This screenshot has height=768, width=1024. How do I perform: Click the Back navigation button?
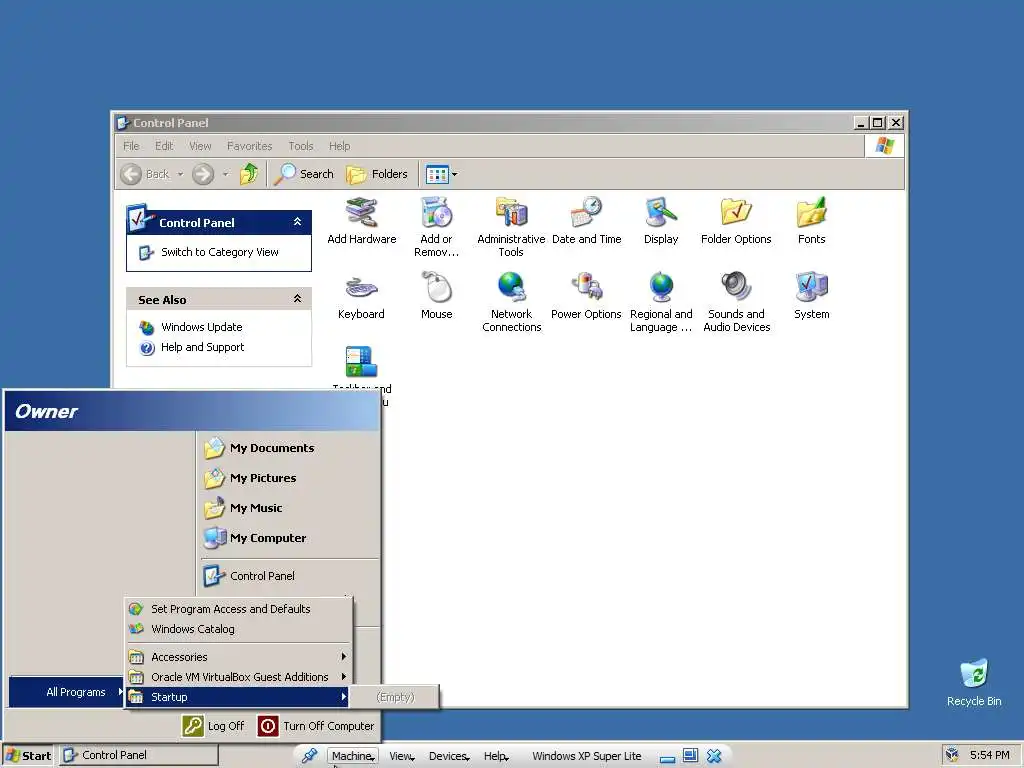click(146, 174)
